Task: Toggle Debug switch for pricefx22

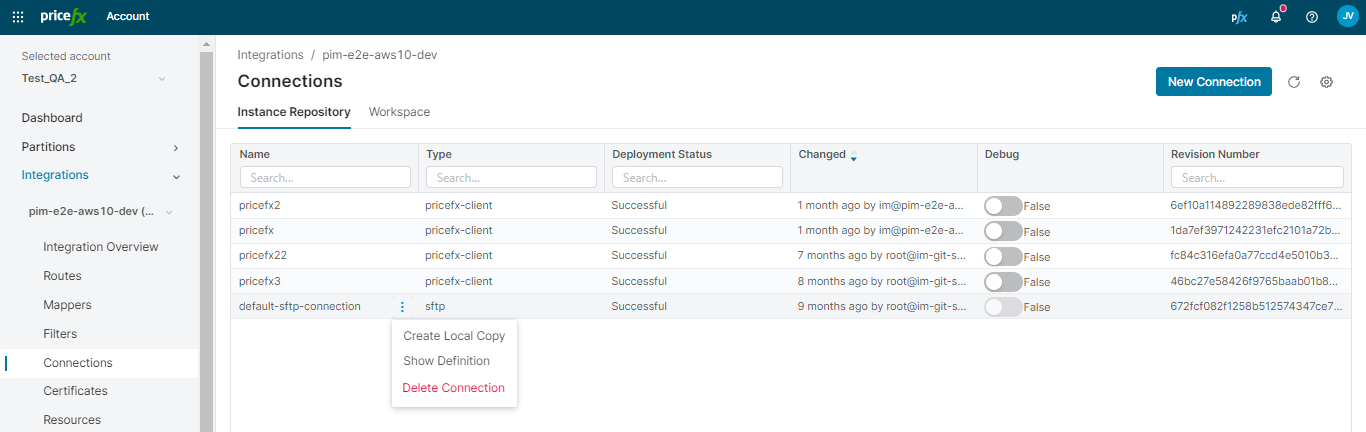Action: tap(1003, 256)
